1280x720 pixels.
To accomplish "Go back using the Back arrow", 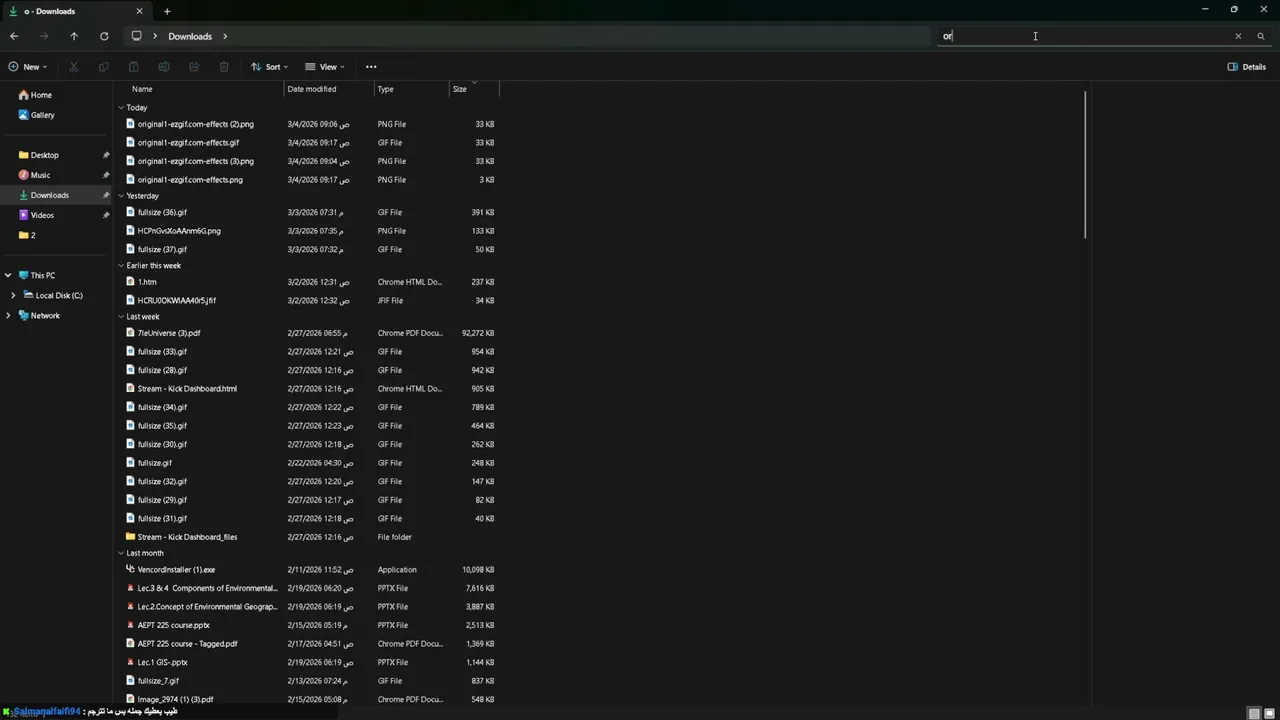I will point(14,36).
